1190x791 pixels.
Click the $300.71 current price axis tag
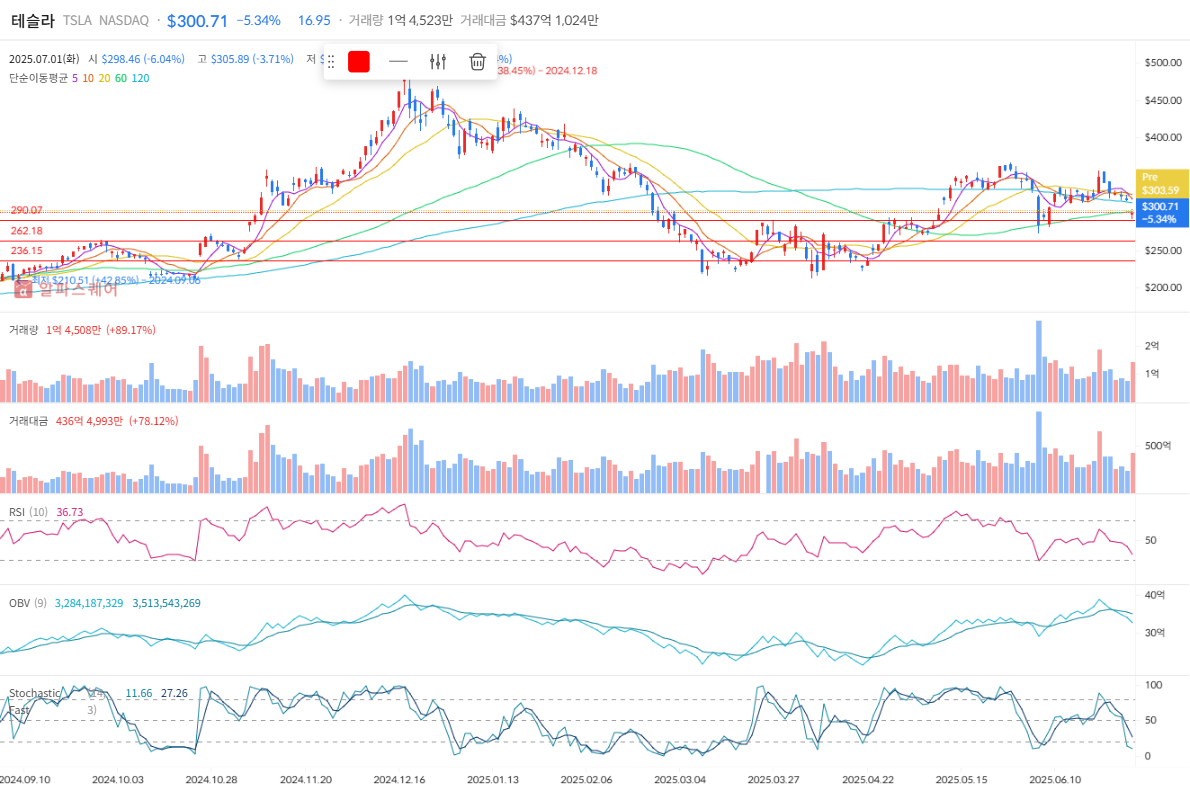pyautogui.click(x=1161, y=213)
